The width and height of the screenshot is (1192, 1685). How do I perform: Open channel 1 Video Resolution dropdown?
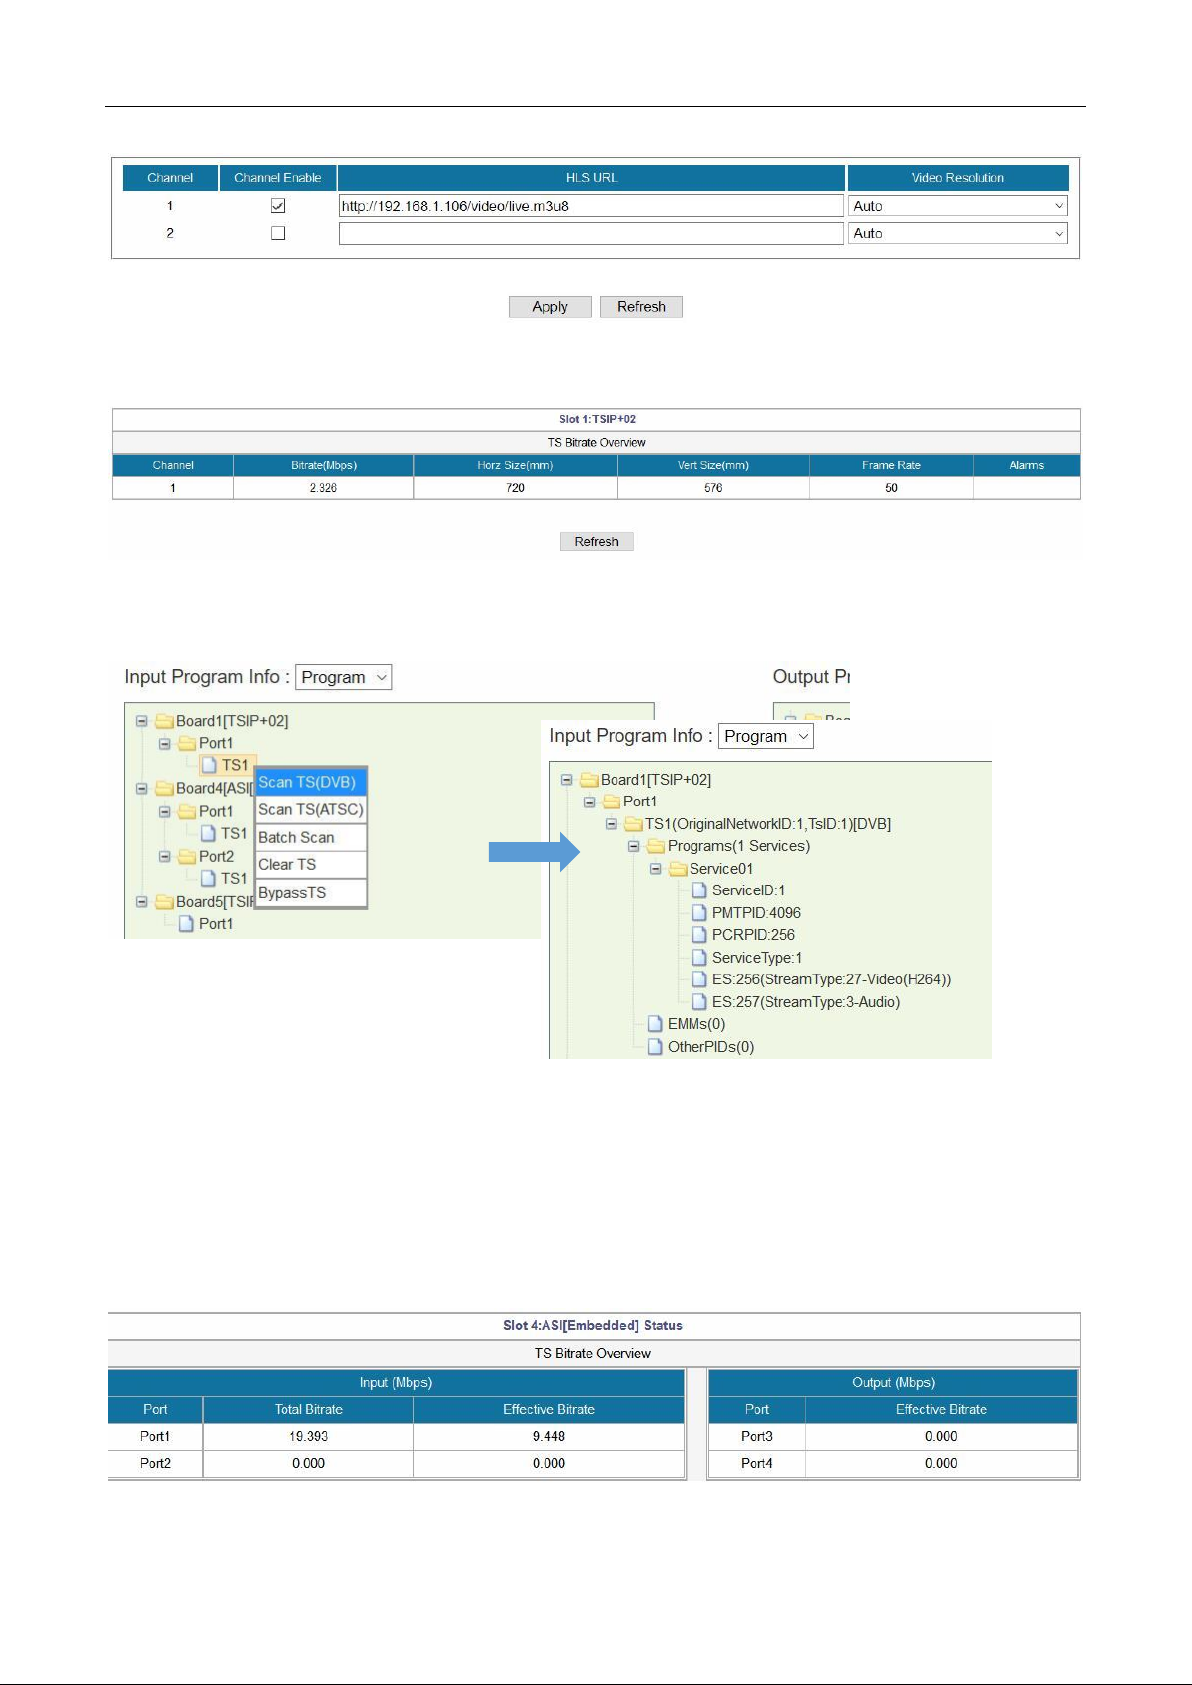(x=958, y=206)
